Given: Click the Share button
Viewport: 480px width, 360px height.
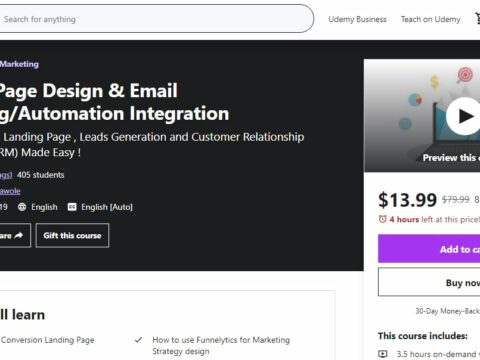Looking at the screenshot, I should click(x=15, y=235).
